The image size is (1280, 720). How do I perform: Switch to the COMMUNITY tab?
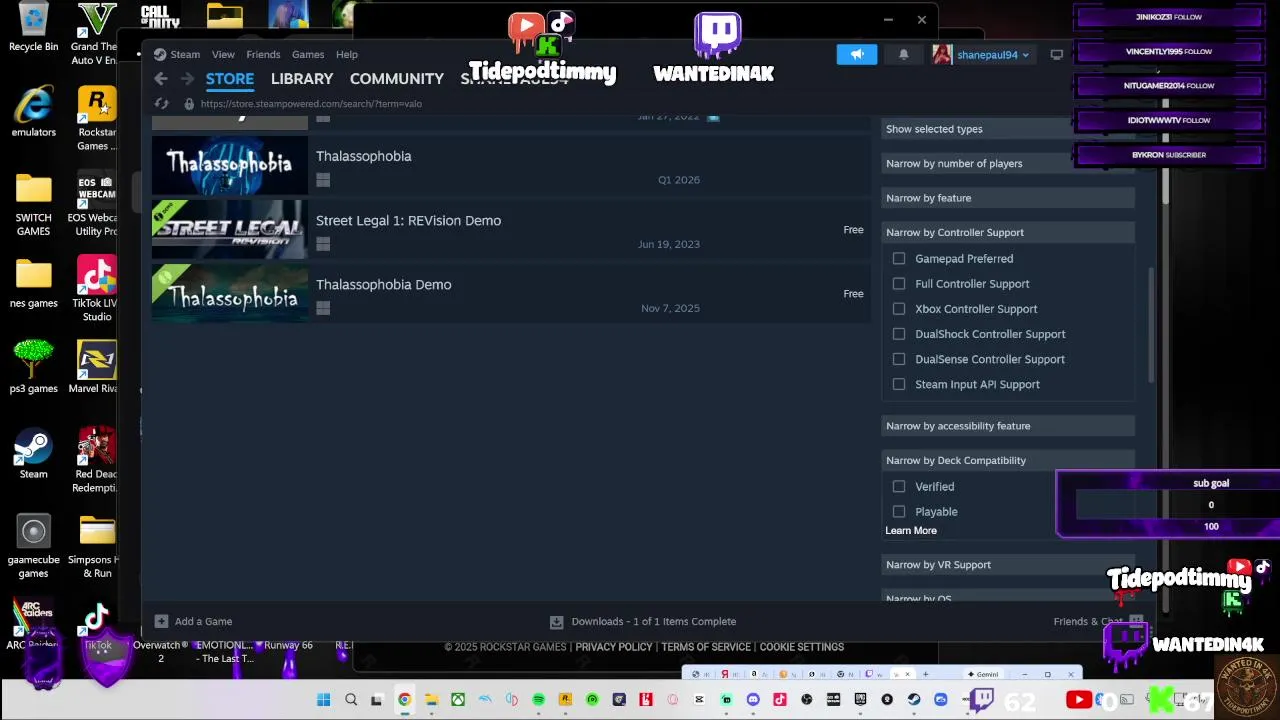coord(397,78)
